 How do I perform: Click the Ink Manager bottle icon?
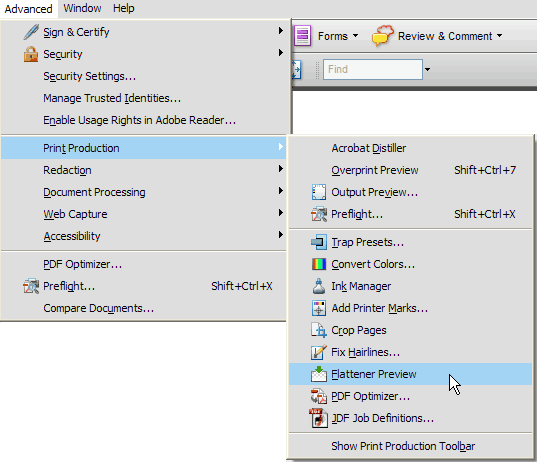coord(319,286)
